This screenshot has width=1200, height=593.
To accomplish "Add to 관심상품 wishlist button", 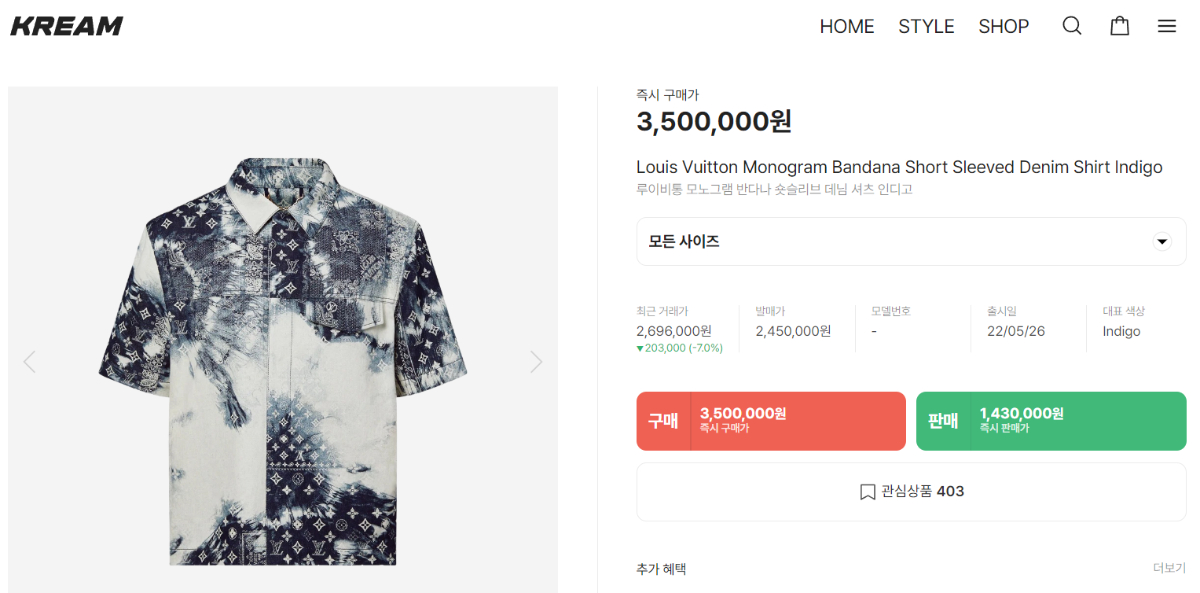I will (x=911, y=492).
